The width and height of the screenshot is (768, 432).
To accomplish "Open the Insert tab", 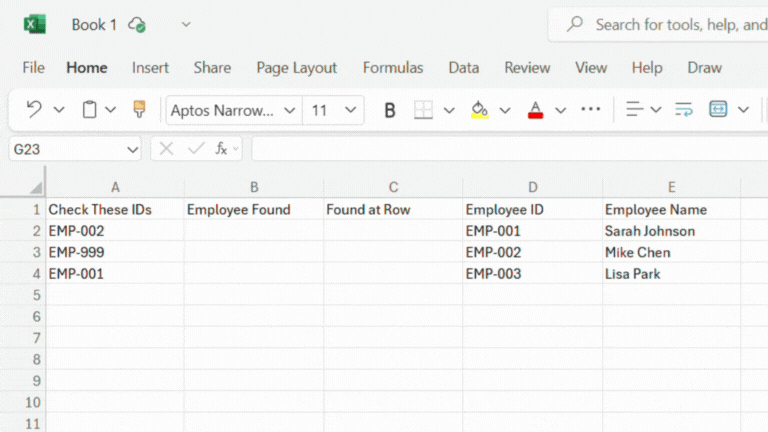I will pos(150,68).
